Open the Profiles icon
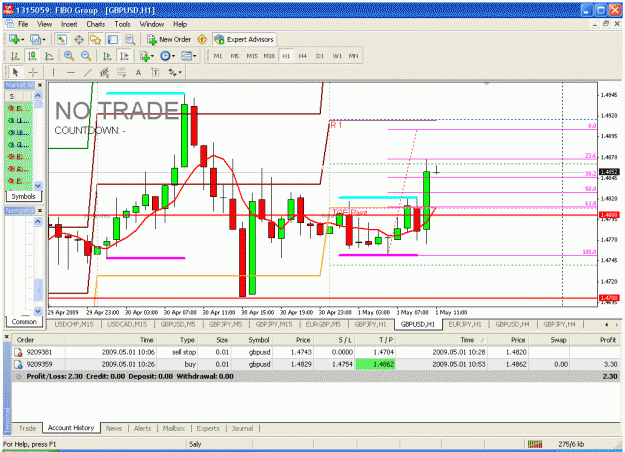This screenshot has height=452, width=625. coord(35,39)
